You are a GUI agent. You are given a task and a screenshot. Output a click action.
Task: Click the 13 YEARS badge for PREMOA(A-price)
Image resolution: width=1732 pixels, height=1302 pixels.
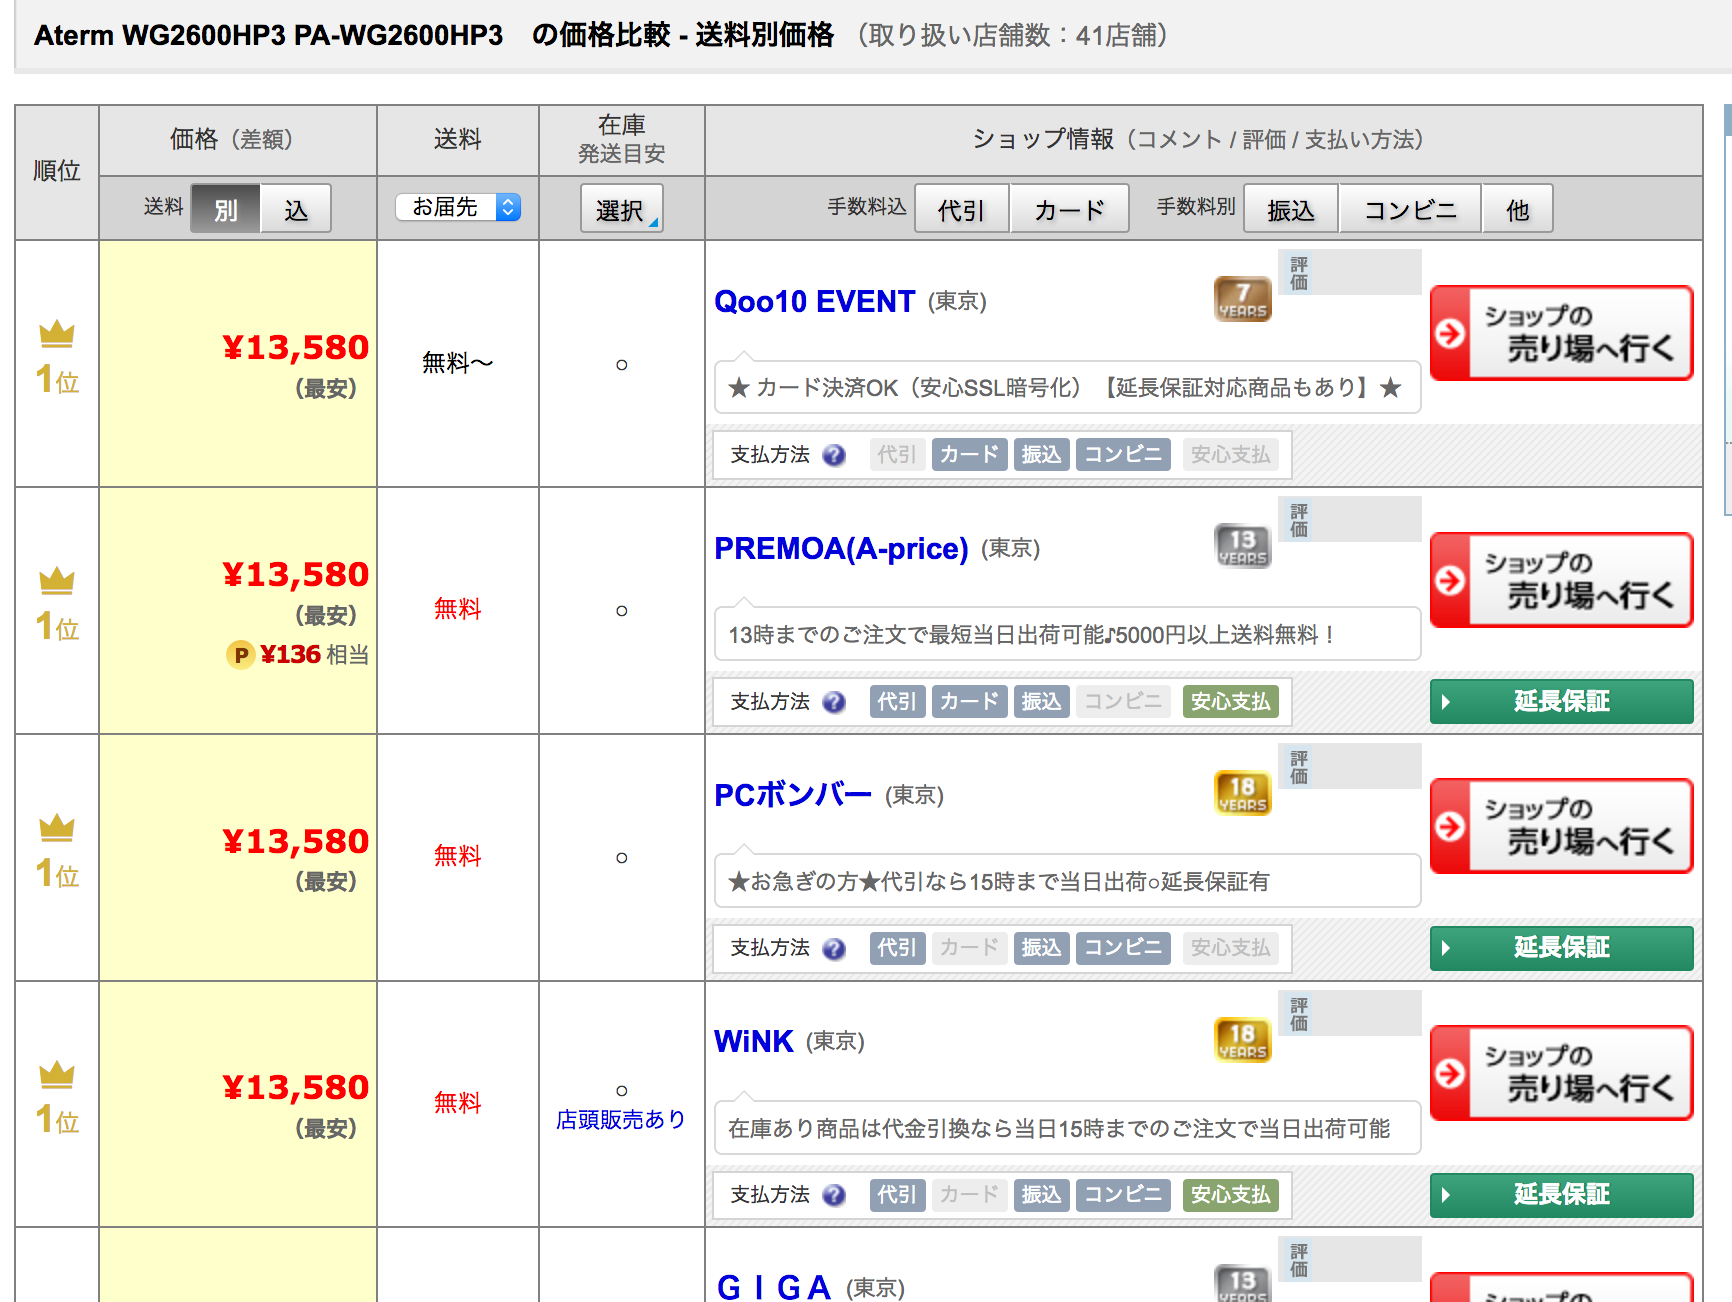1242,546
